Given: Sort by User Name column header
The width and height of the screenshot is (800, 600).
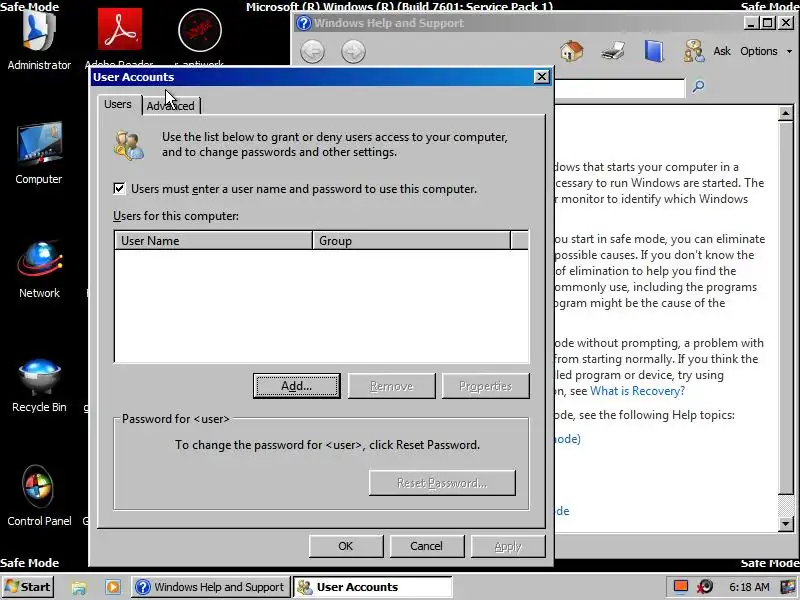Looking at the screenshot, I should (x=213, y=240).
